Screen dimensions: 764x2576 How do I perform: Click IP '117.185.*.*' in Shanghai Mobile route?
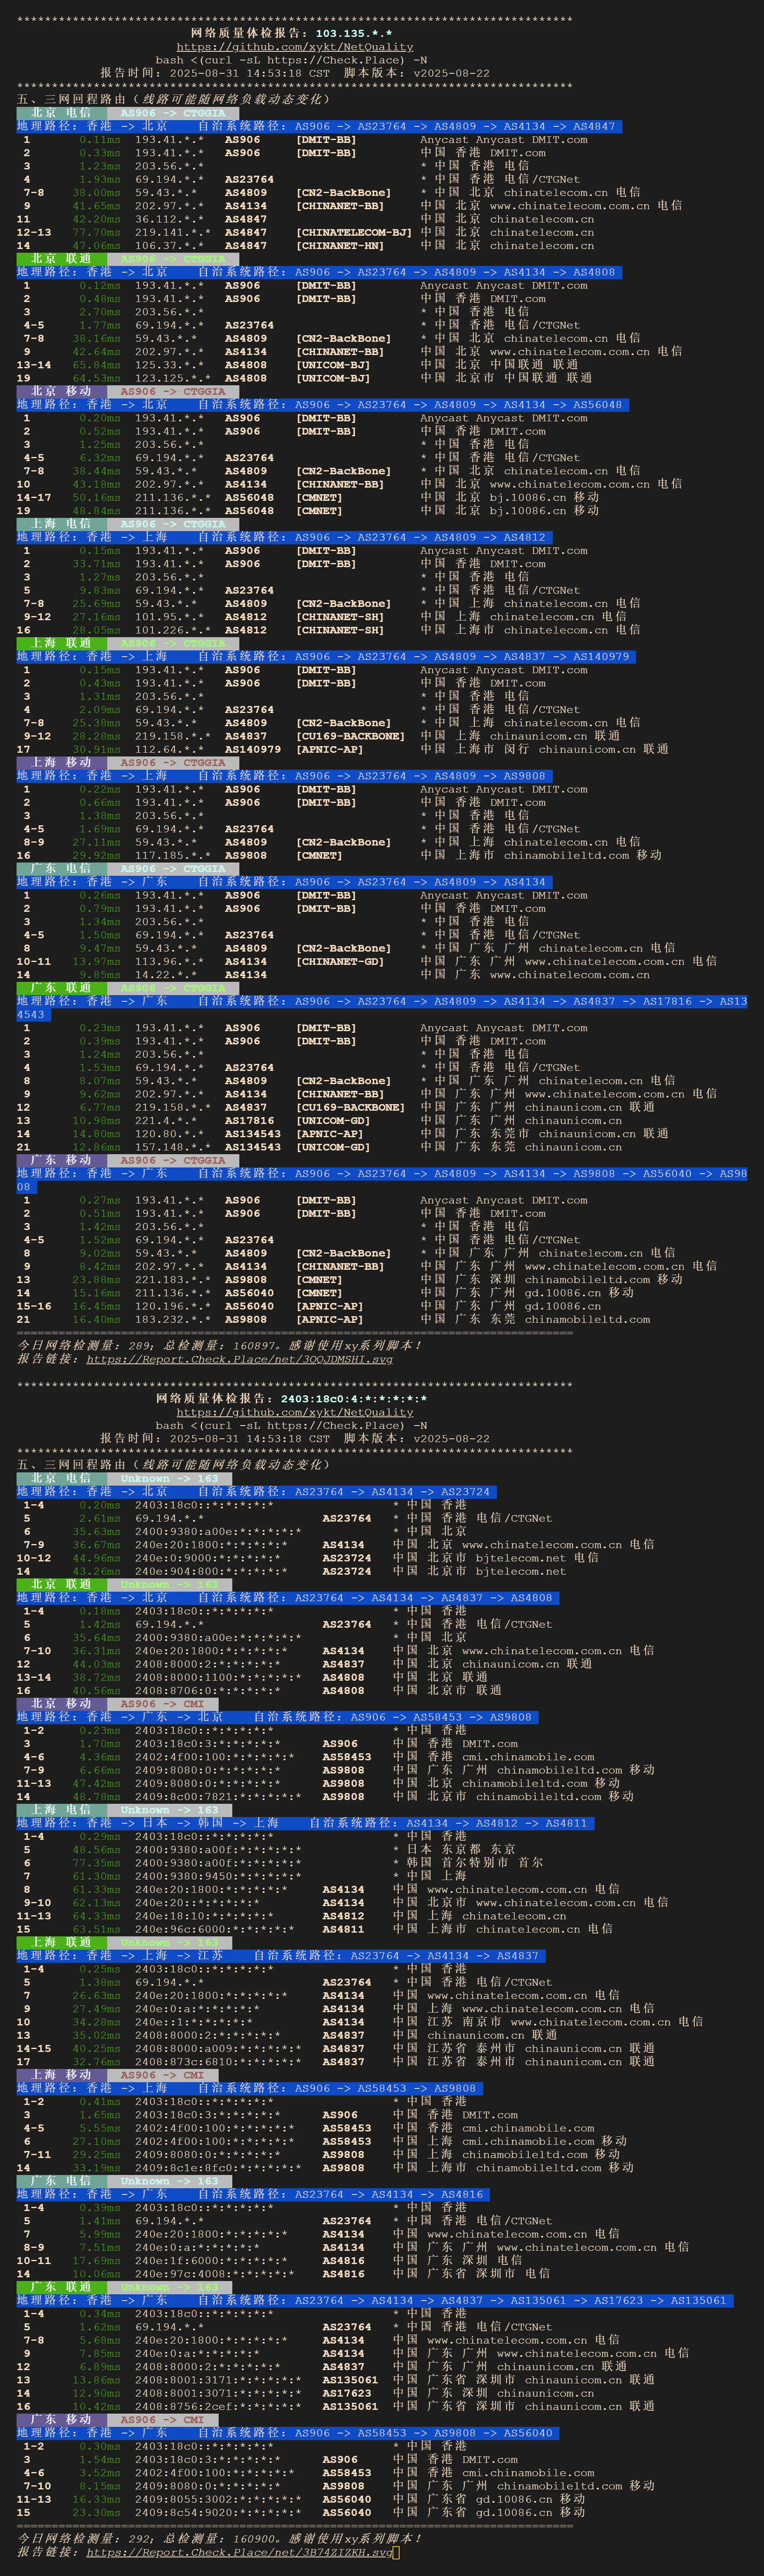click(x=174, y=855)
